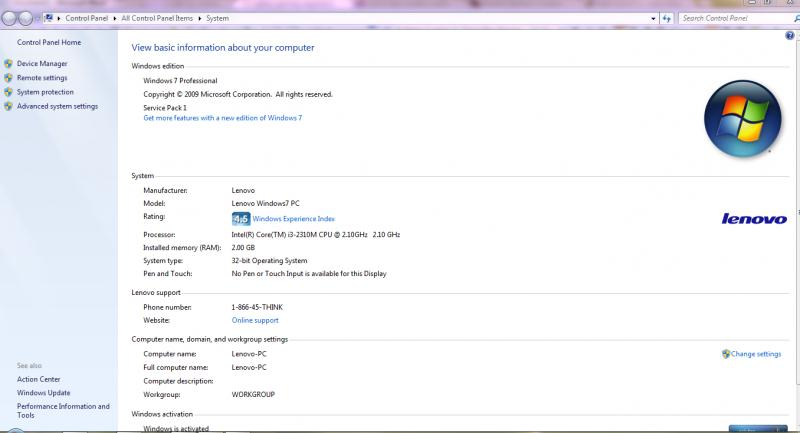Select the 2.00 GB memory value

point(243,247)
